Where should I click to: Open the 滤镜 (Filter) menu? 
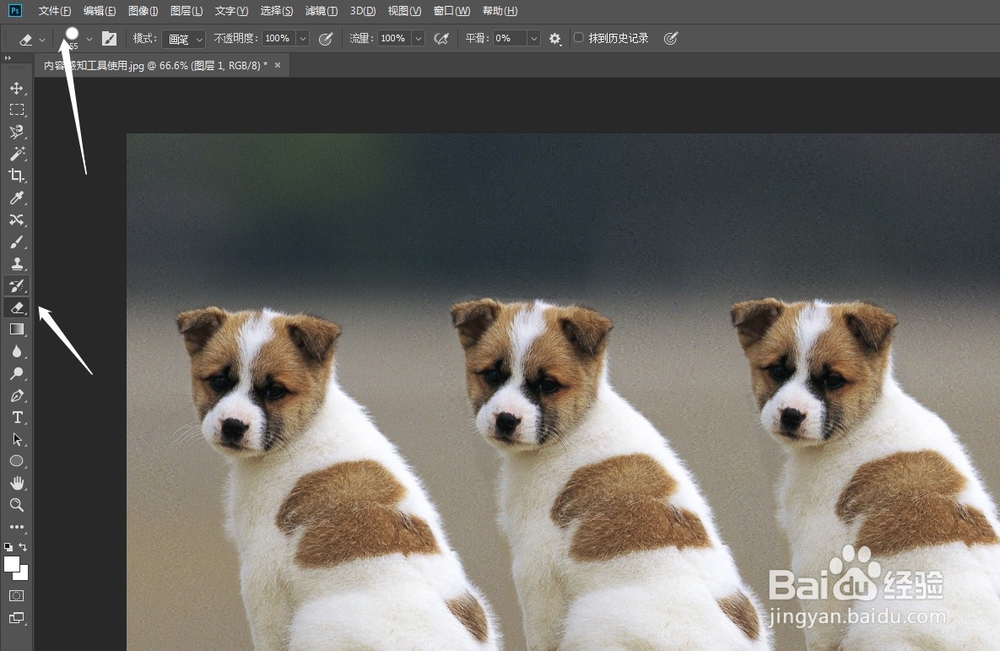pos(321,11)
